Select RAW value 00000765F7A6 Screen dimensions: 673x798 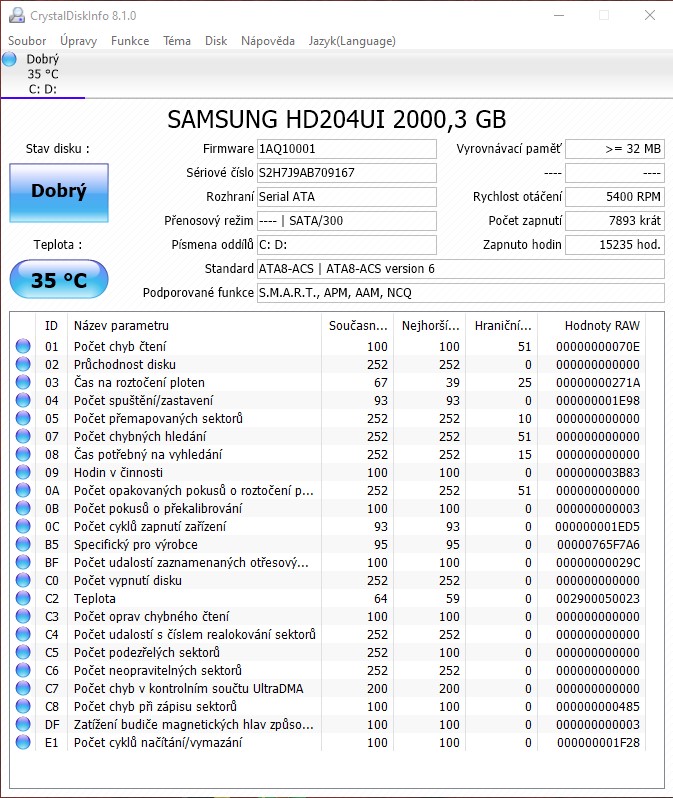tap(598, 544)
